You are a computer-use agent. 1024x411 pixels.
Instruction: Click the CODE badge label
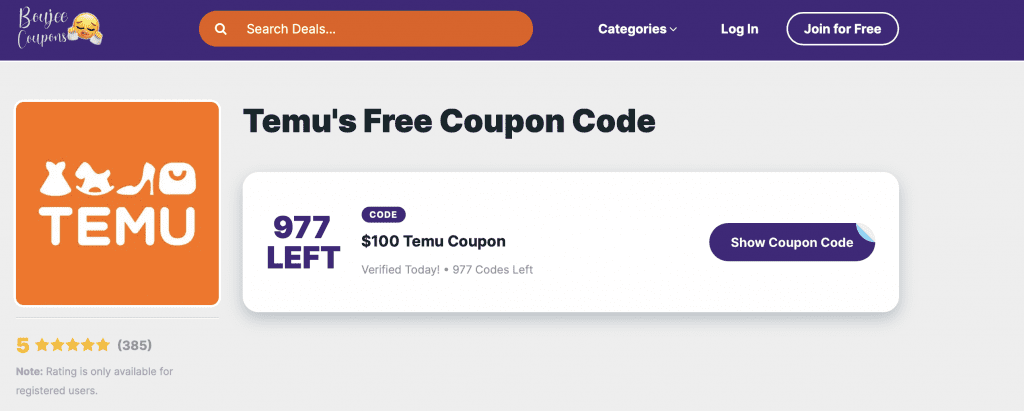pyautogui.click(x=383, y=215)
